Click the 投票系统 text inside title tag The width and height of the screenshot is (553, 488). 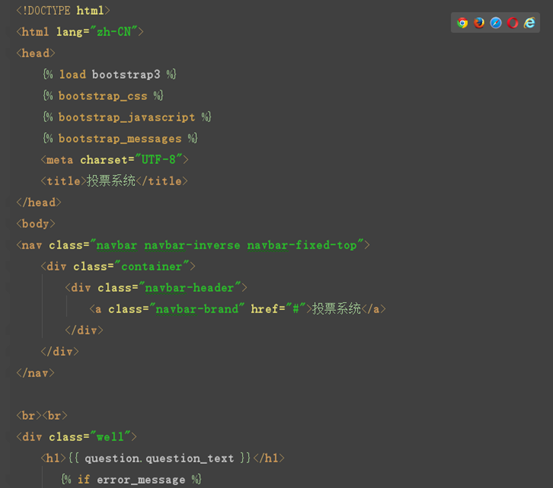point(111,181)
